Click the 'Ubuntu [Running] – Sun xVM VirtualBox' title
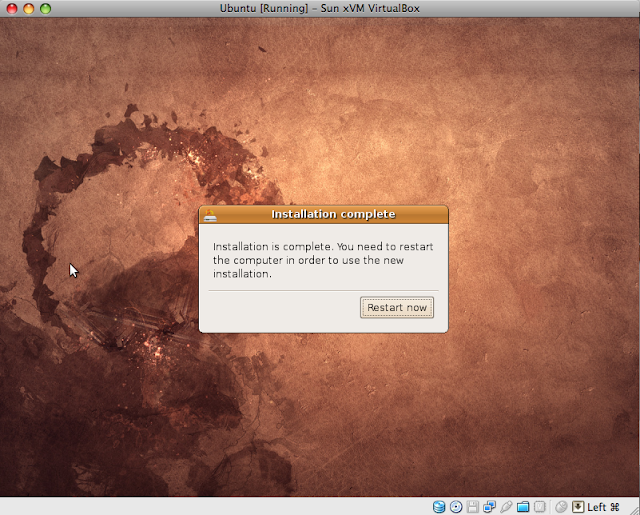This screenshot has height=515, width=640. pyautogui.click(x=320, y=8)
